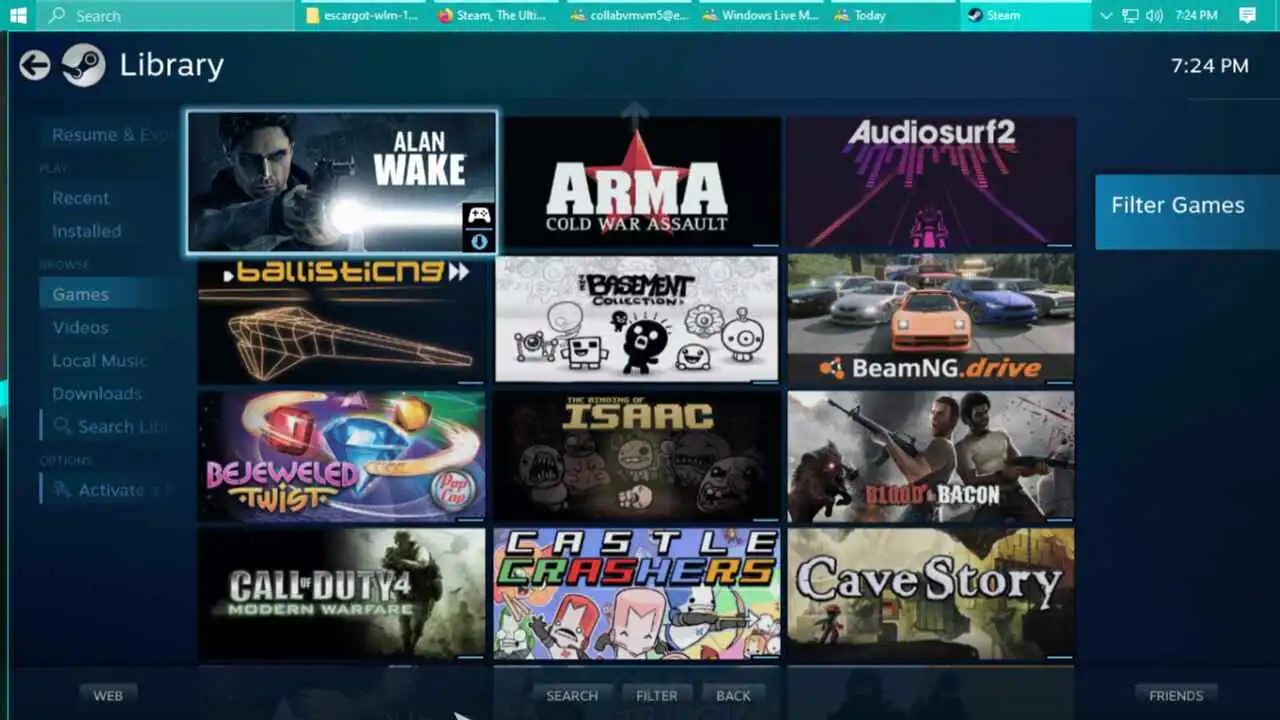Select the Audiosurf 2 tile
This screenshot has width=1280, height=720.
pos(931,181)
